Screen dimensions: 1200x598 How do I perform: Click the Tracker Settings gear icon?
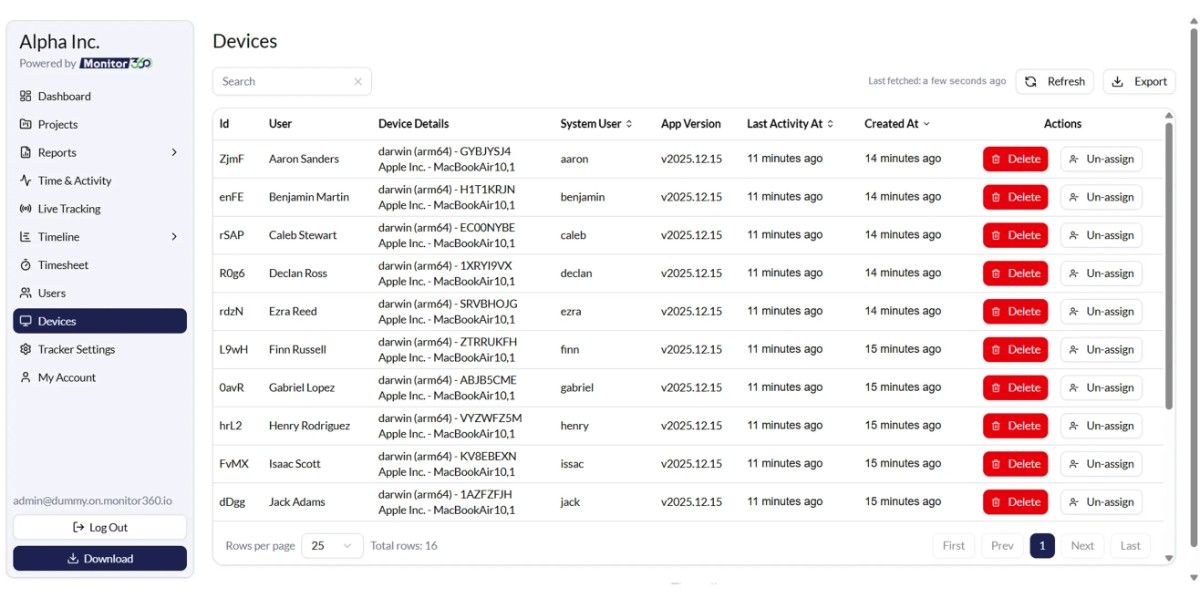point(26,349)
